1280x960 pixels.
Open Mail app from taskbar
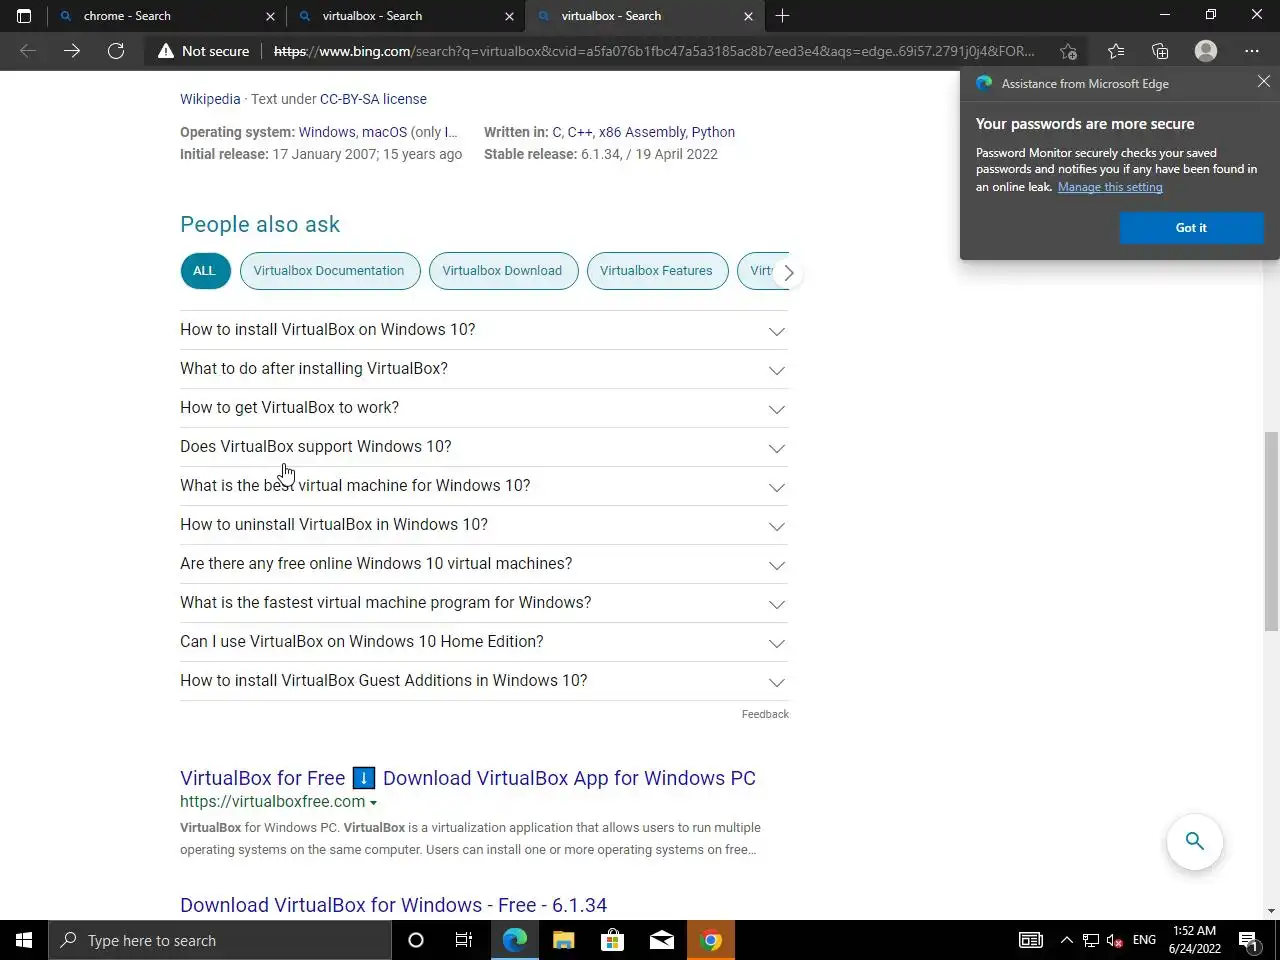(662, 940)
